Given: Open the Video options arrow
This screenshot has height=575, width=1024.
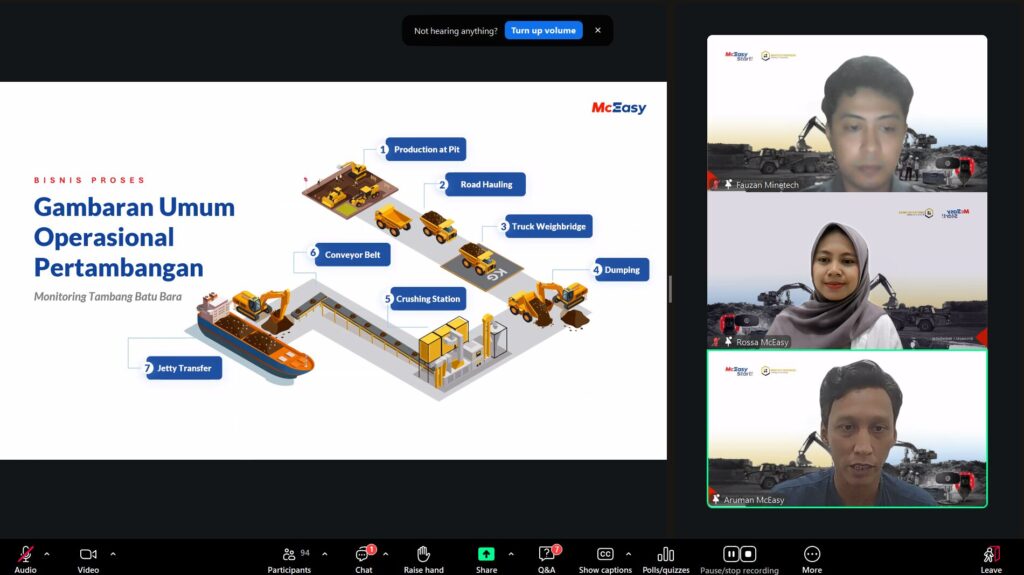Looking at the screenshot, I should click(x=113, y=554).
